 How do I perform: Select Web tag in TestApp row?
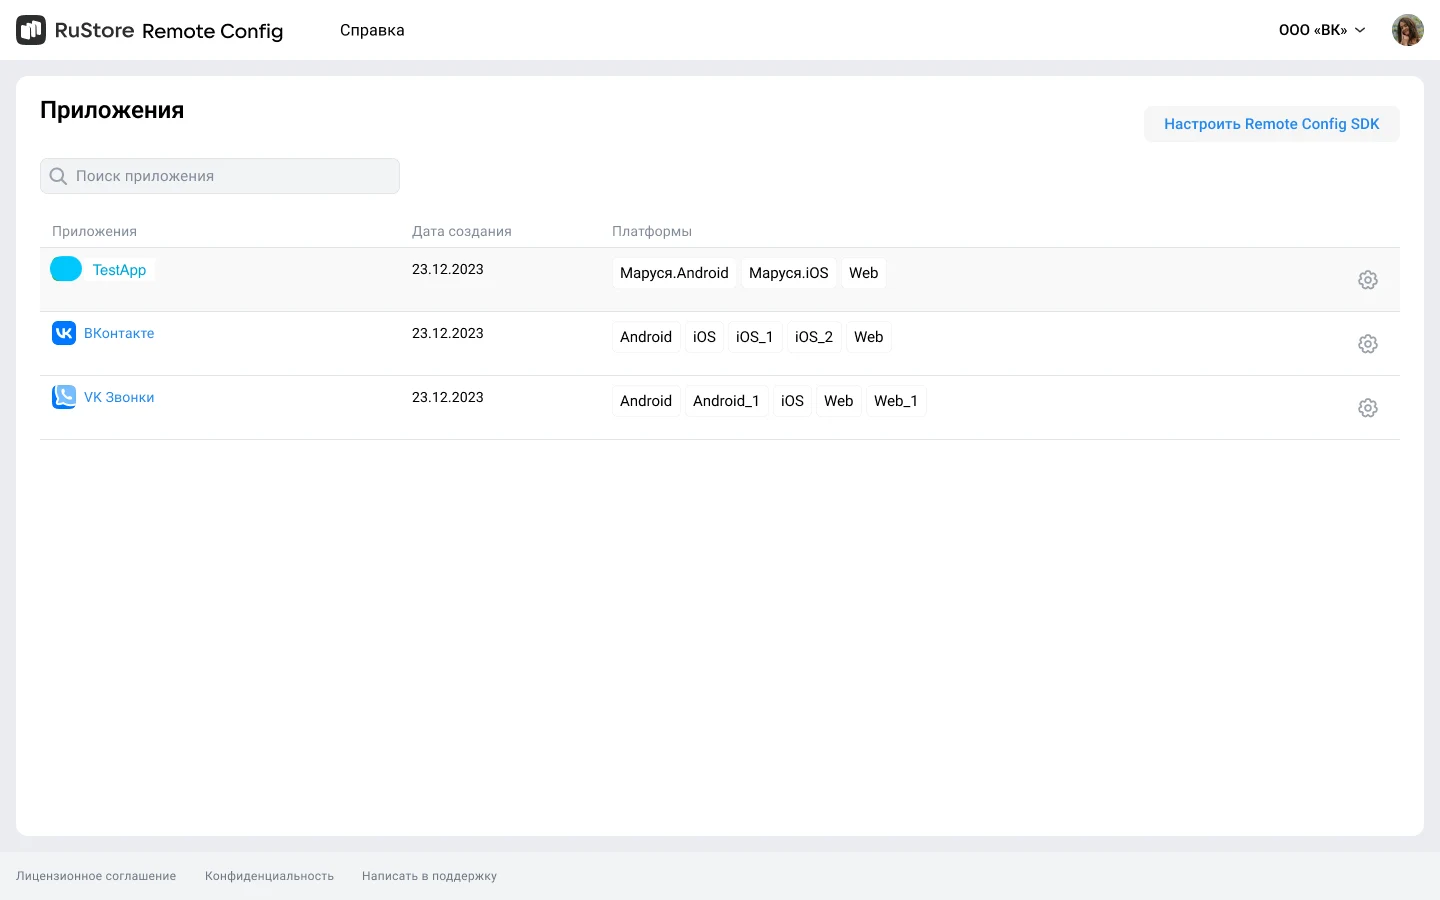tap(864, 273)
